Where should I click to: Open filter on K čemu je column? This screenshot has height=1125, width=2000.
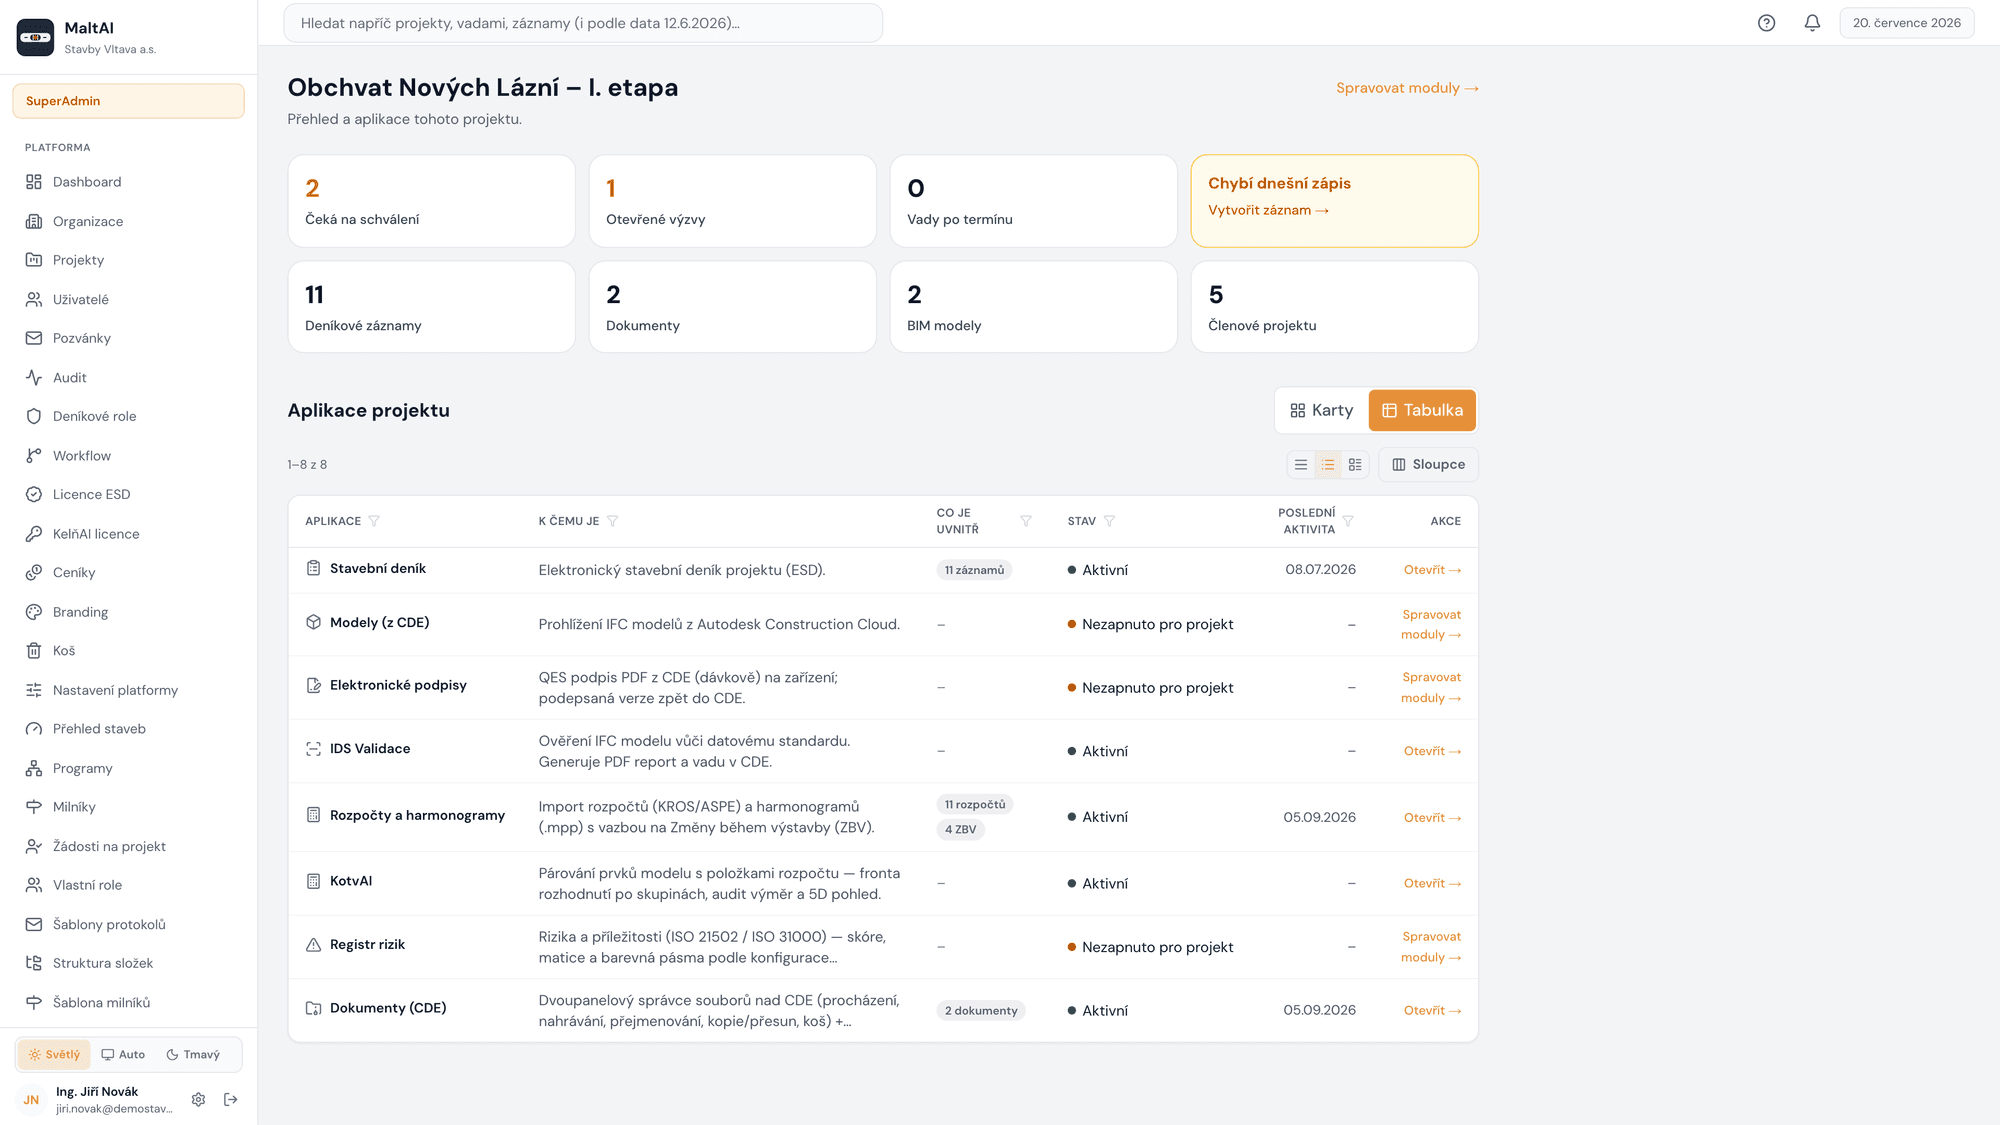[x=613, y=521]
